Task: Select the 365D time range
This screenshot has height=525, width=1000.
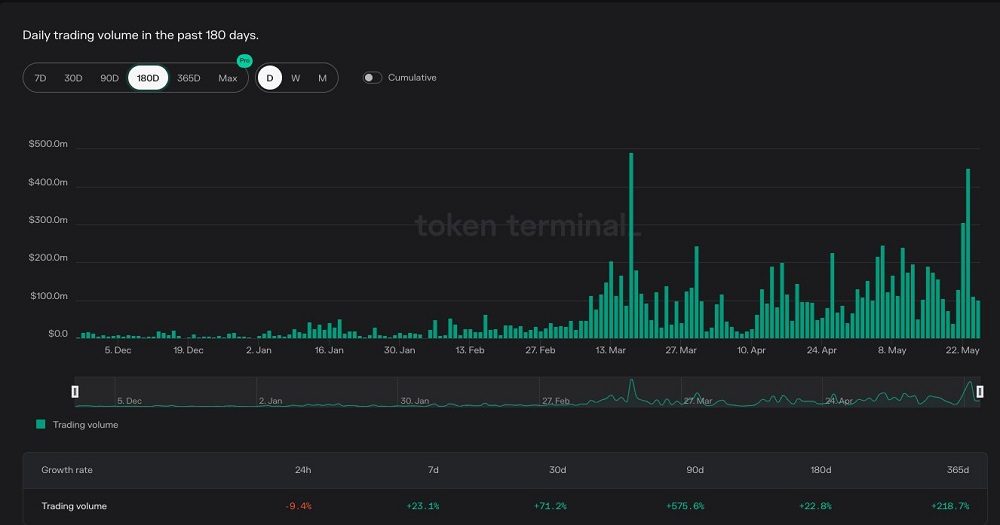Action: tap(188, 78)
